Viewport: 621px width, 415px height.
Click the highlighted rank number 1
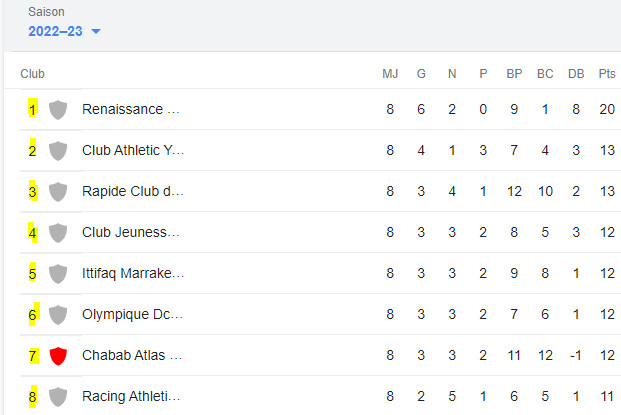tap(32, 109)
